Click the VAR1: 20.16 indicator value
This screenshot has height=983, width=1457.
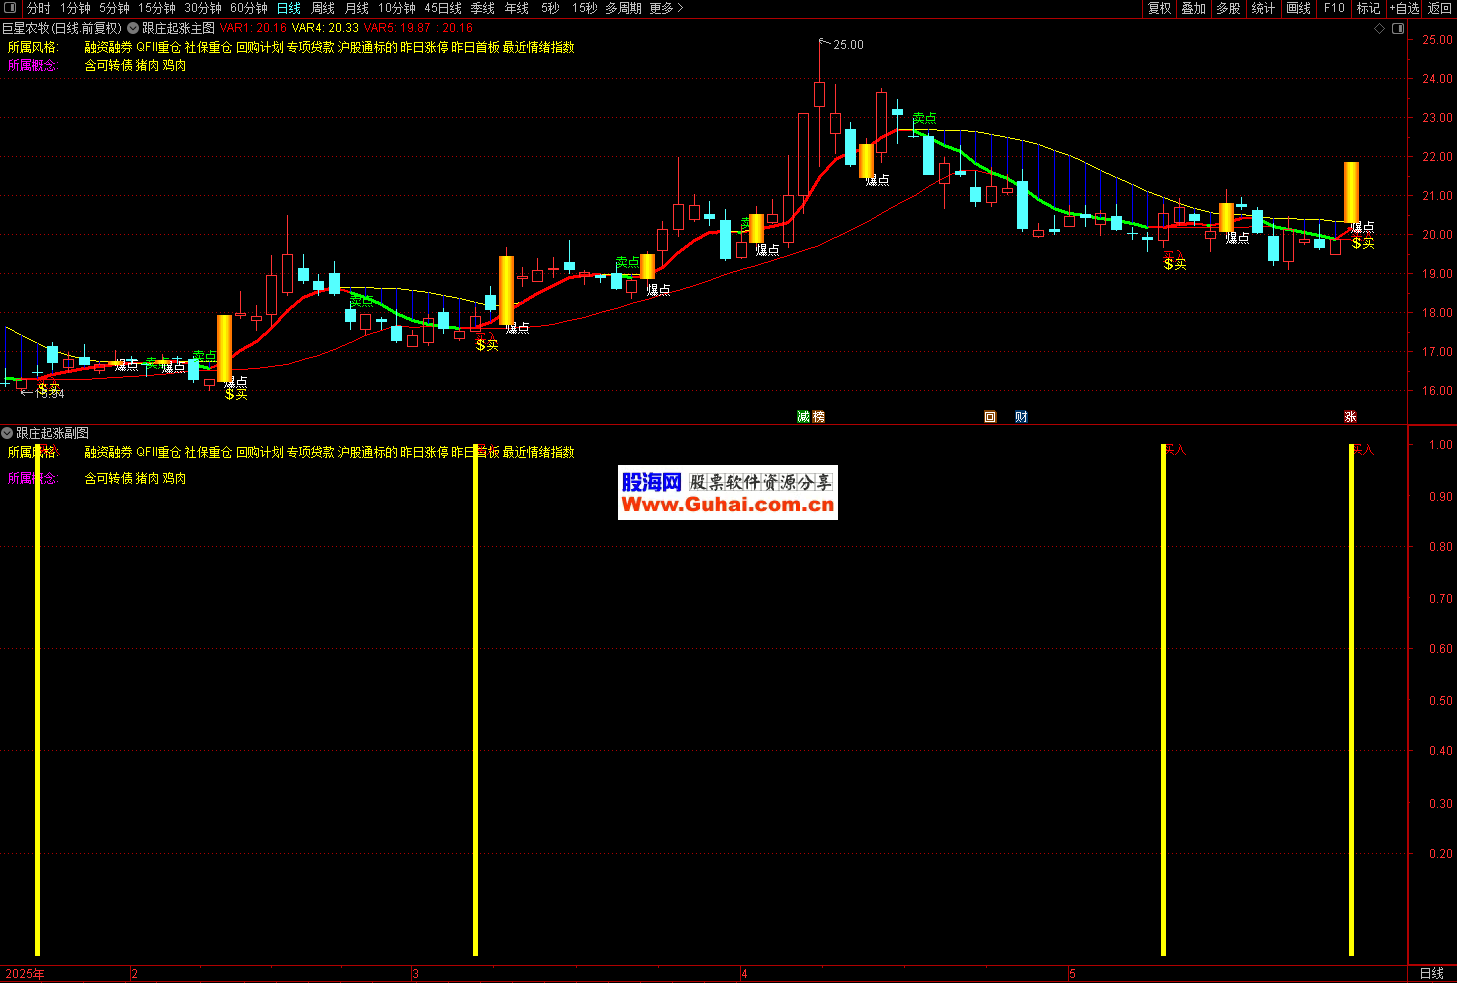coord(253,28)
